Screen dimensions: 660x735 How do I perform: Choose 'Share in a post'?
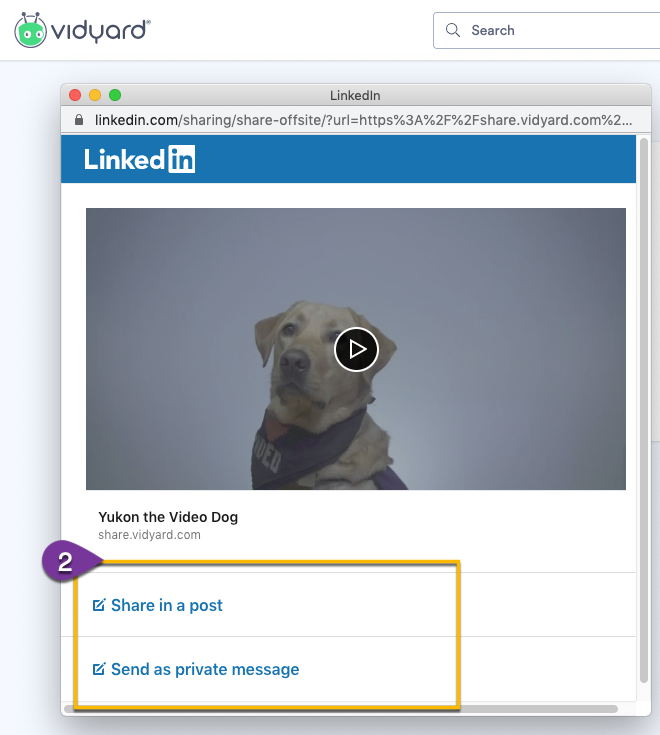[166, 605]
